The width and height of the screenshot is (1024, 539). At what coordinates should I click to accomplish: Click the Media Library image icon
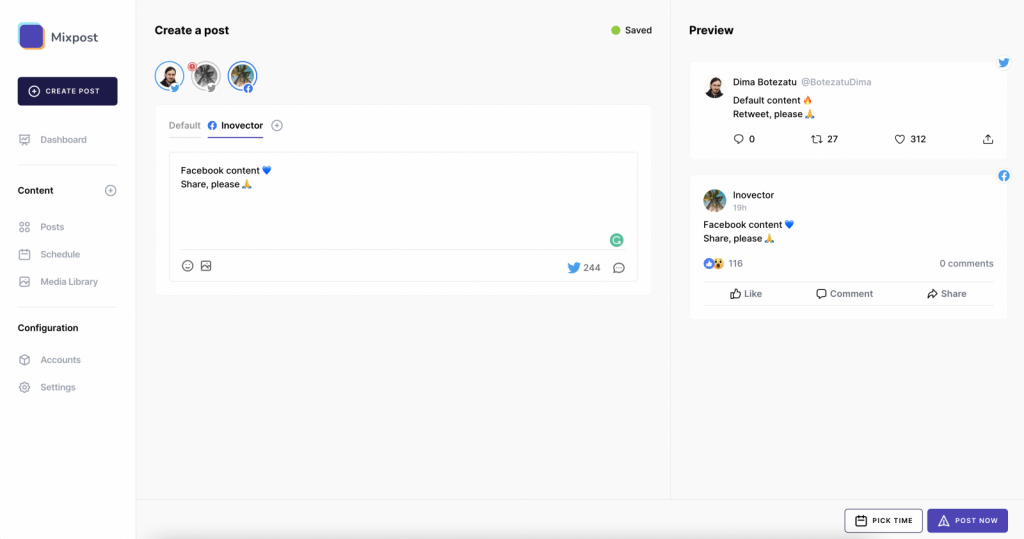pyautogui.click(x=25, y=282)
